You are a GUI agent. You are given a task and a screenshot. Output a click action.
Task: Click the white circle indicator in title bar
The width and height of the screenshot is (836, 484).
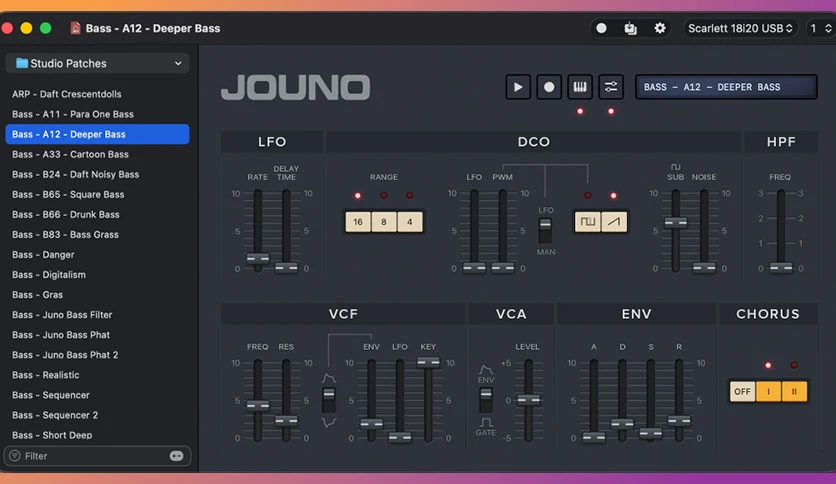pyautogui.click(x=601, y=28)
